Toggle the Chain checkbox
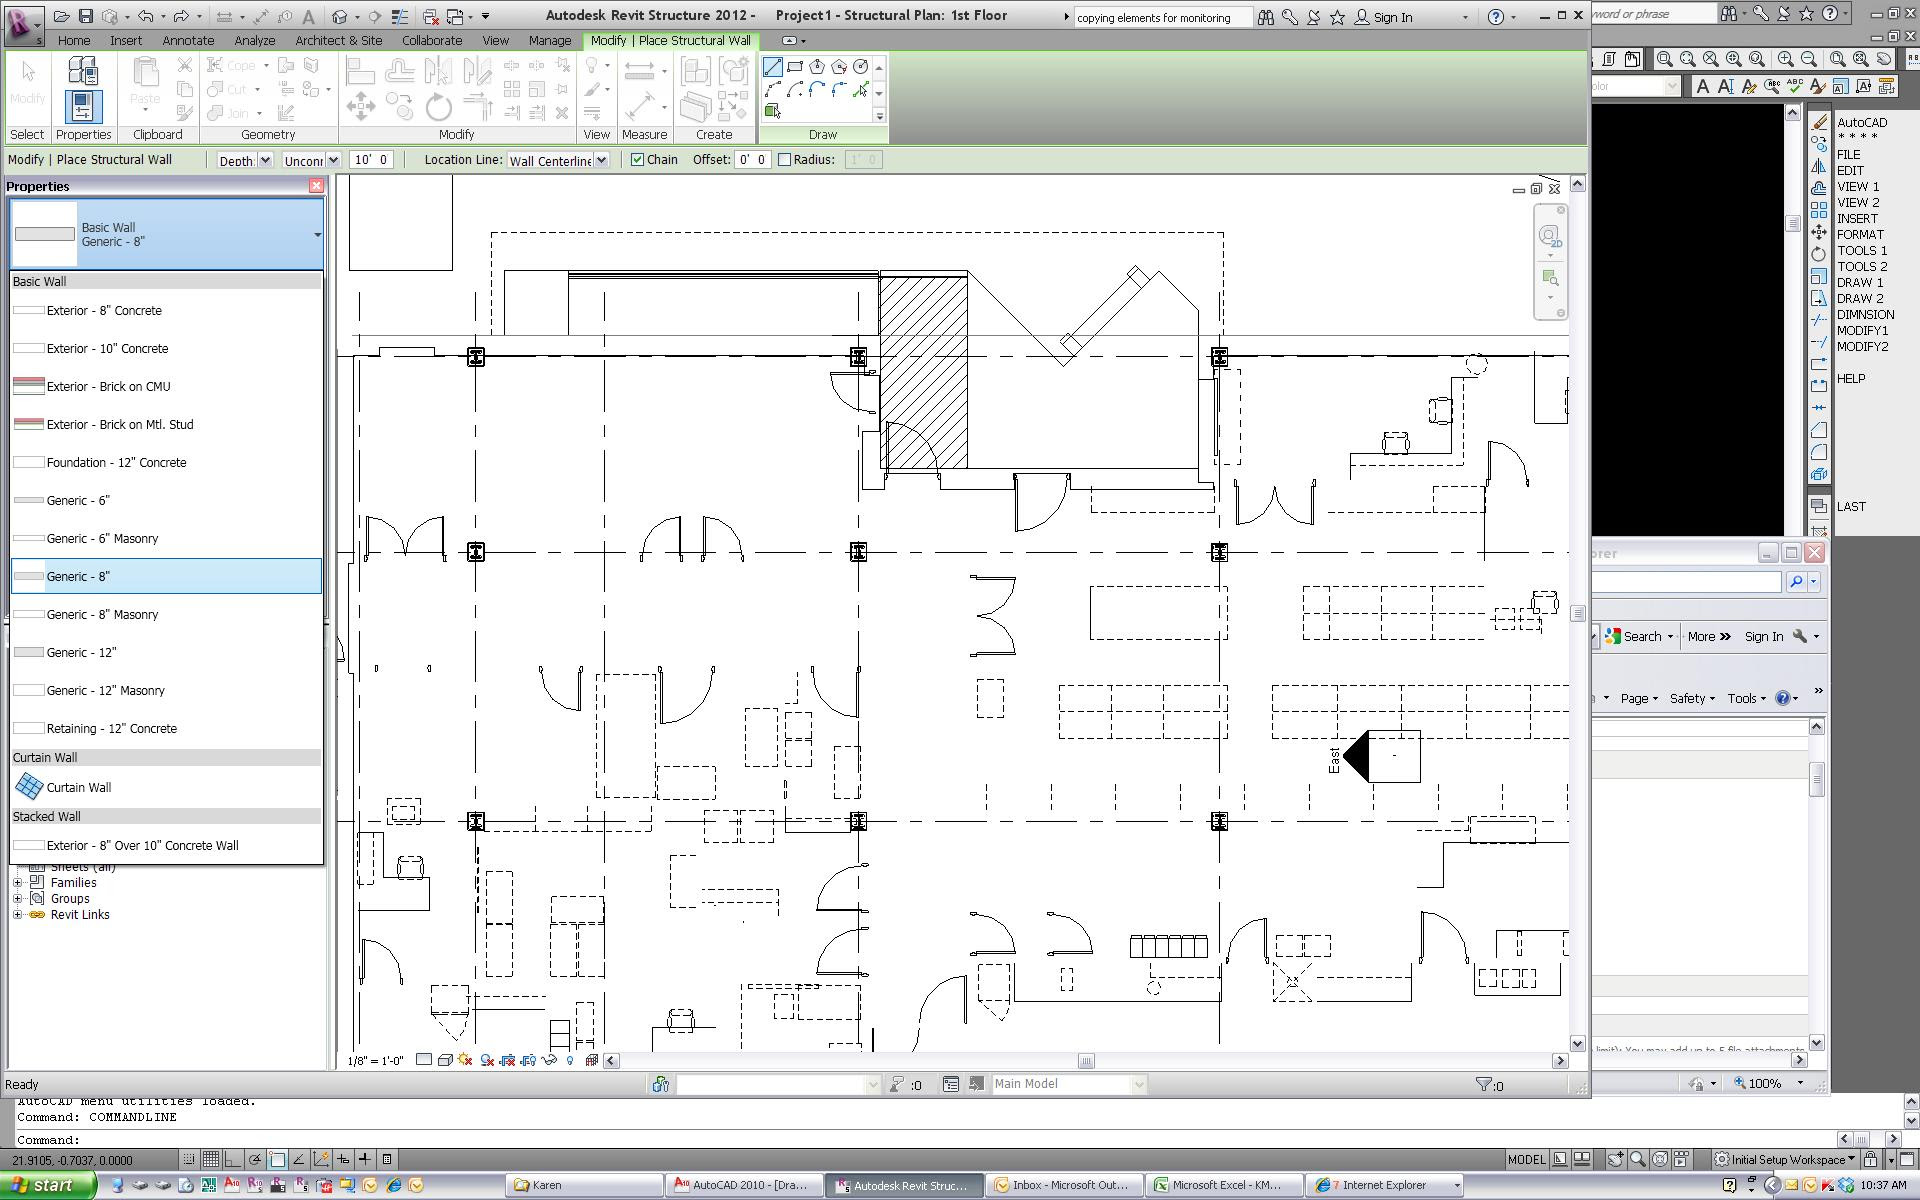Viewport: 1920px width, 1200px height. tap(637, 160)
